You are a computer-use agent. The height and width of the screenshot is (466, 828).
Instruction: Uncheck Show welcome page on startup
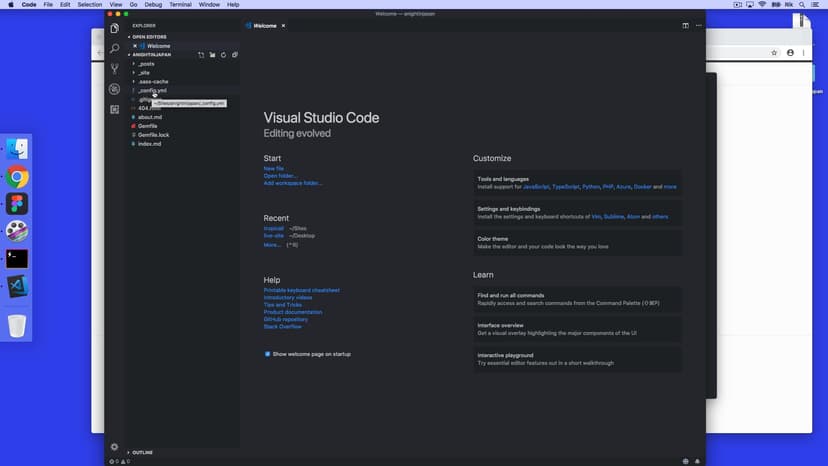267,354
